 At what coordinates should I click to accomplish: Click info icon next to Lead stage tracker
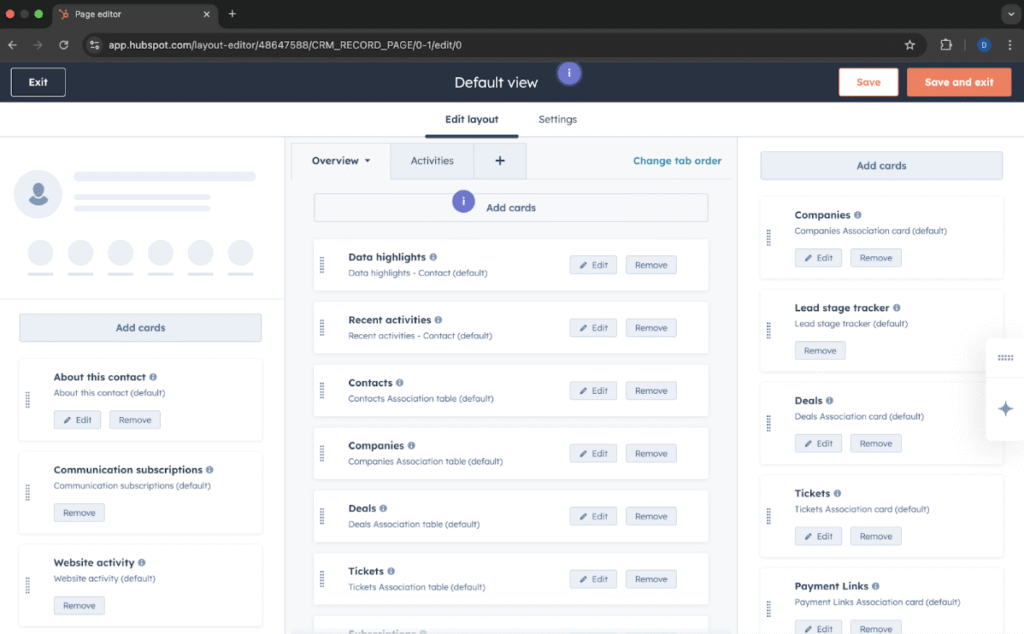click(896, 308)
